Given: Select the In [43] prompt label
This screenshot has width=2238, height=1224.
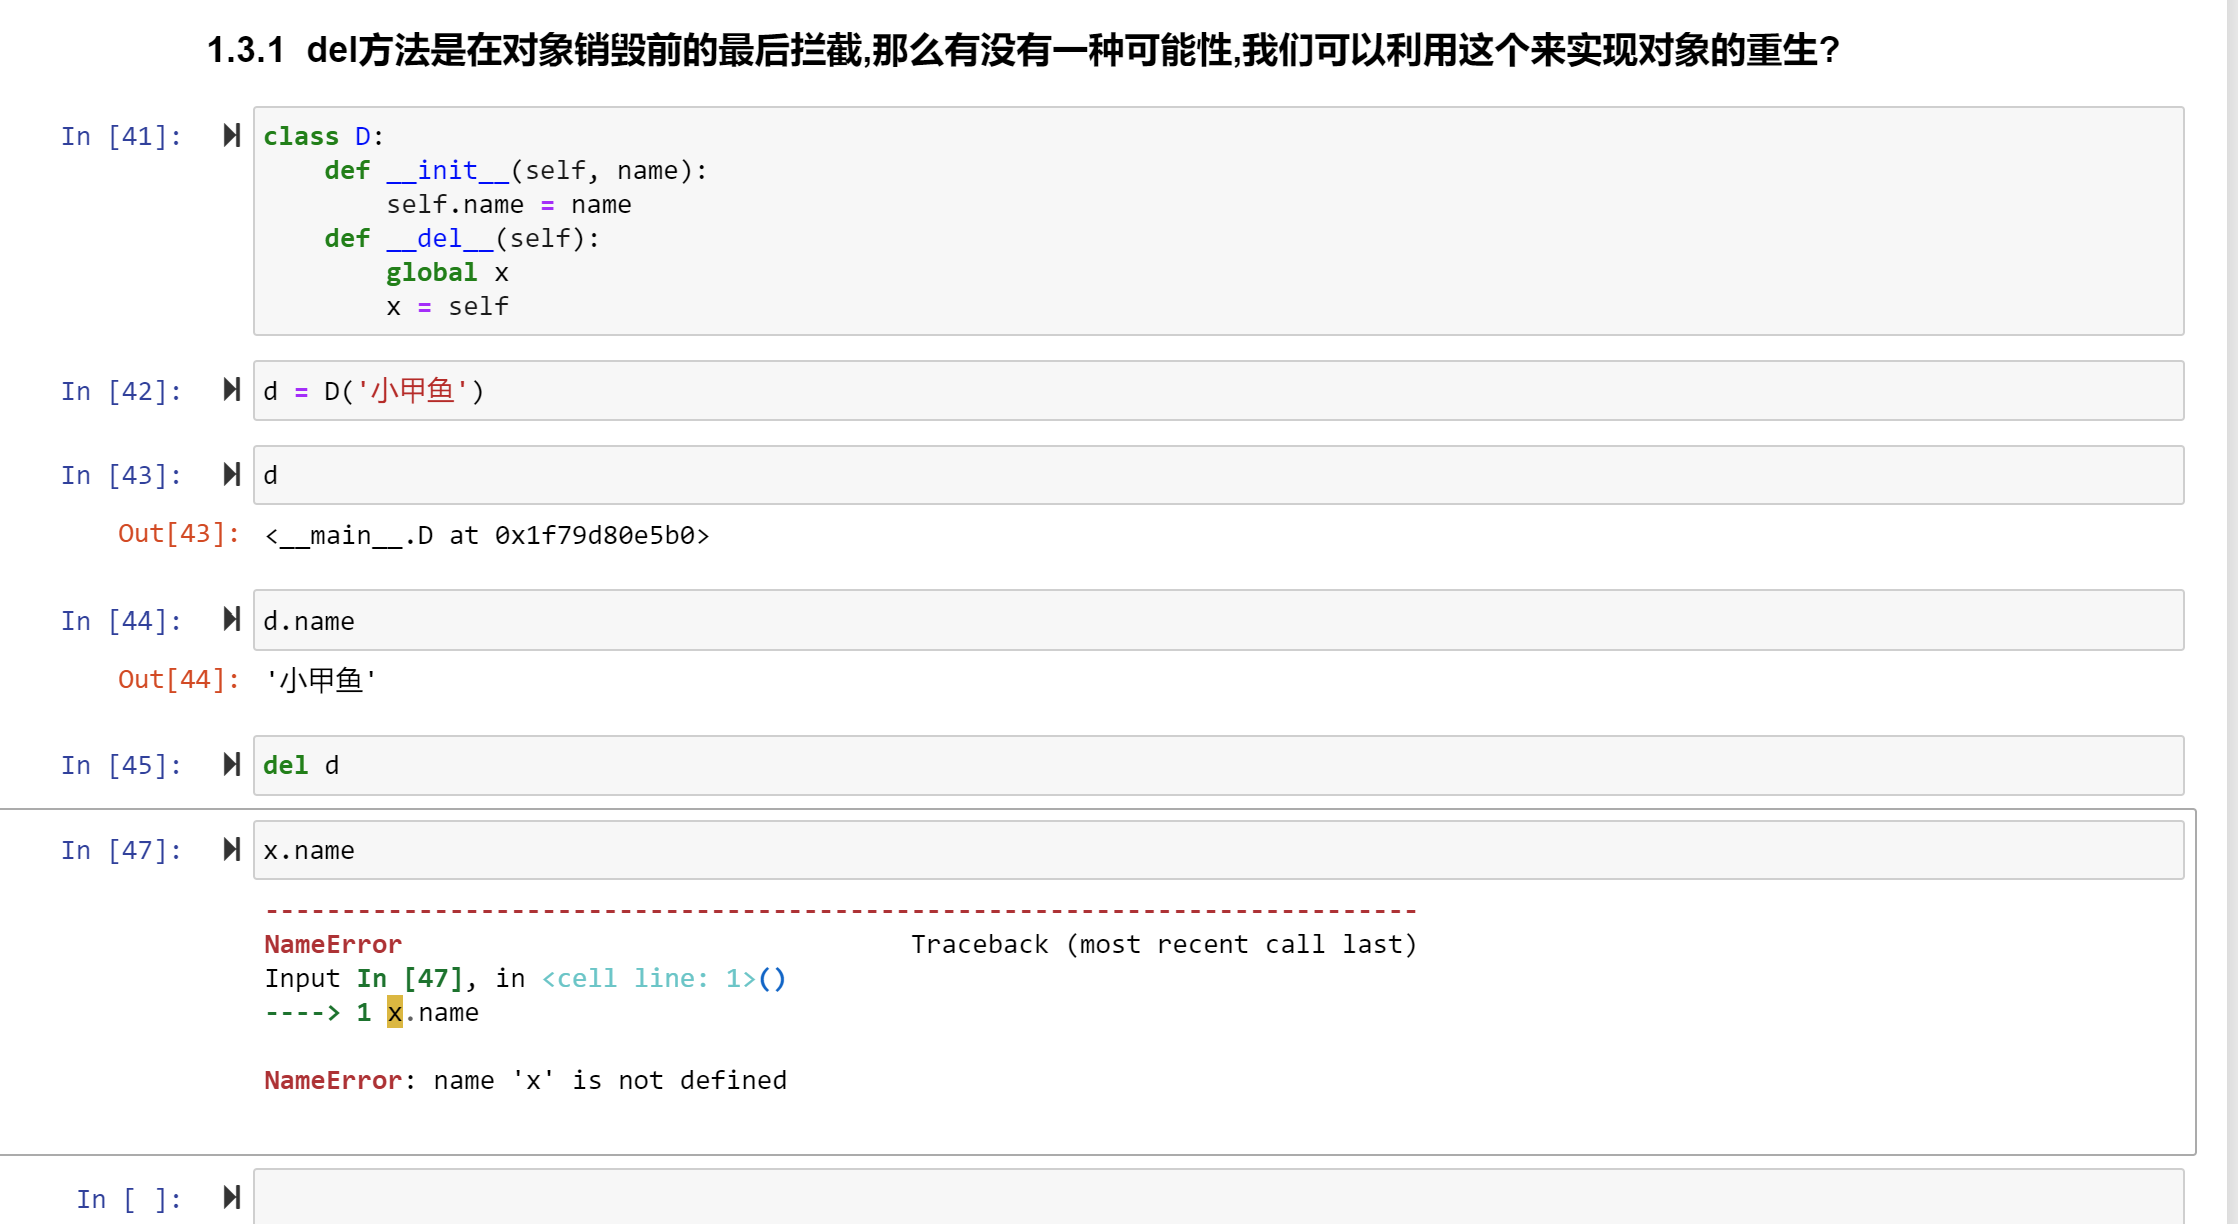Looking at the screenshot, I should click(x=121, y=475).
